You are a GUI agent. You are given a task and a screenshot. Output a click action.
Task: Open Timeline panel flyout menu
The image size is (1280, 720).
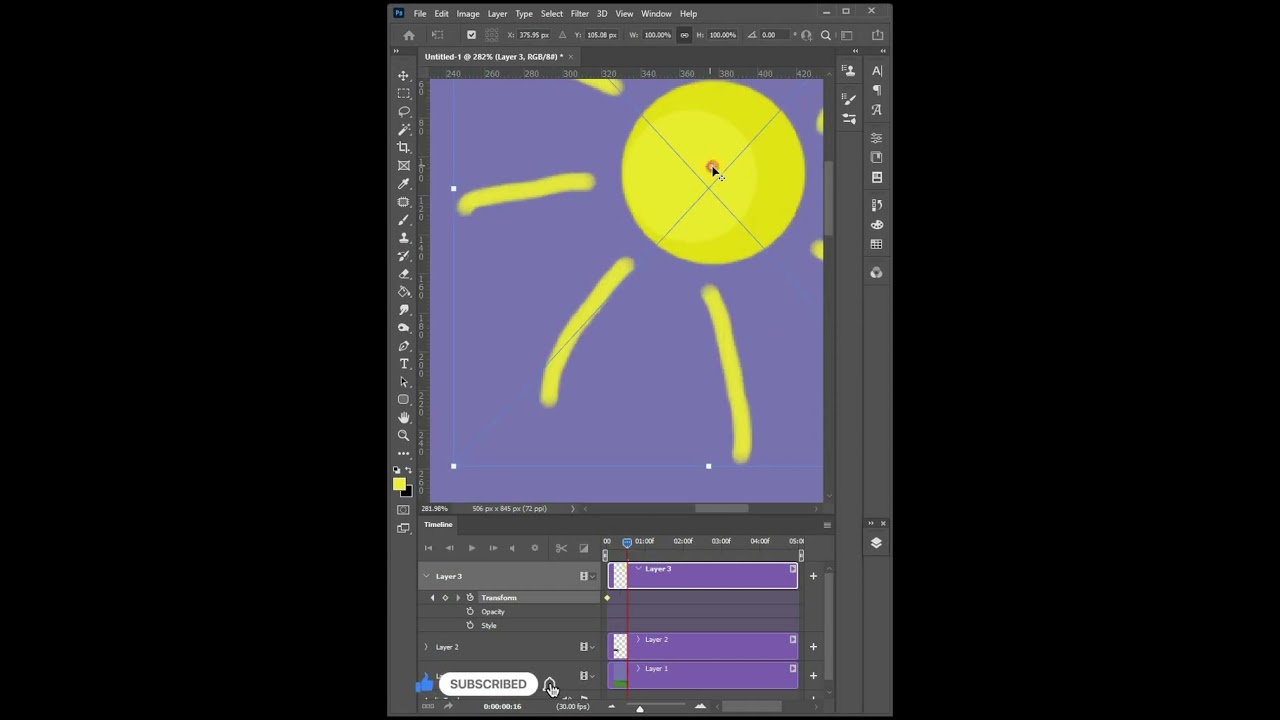tap(827, 525)
